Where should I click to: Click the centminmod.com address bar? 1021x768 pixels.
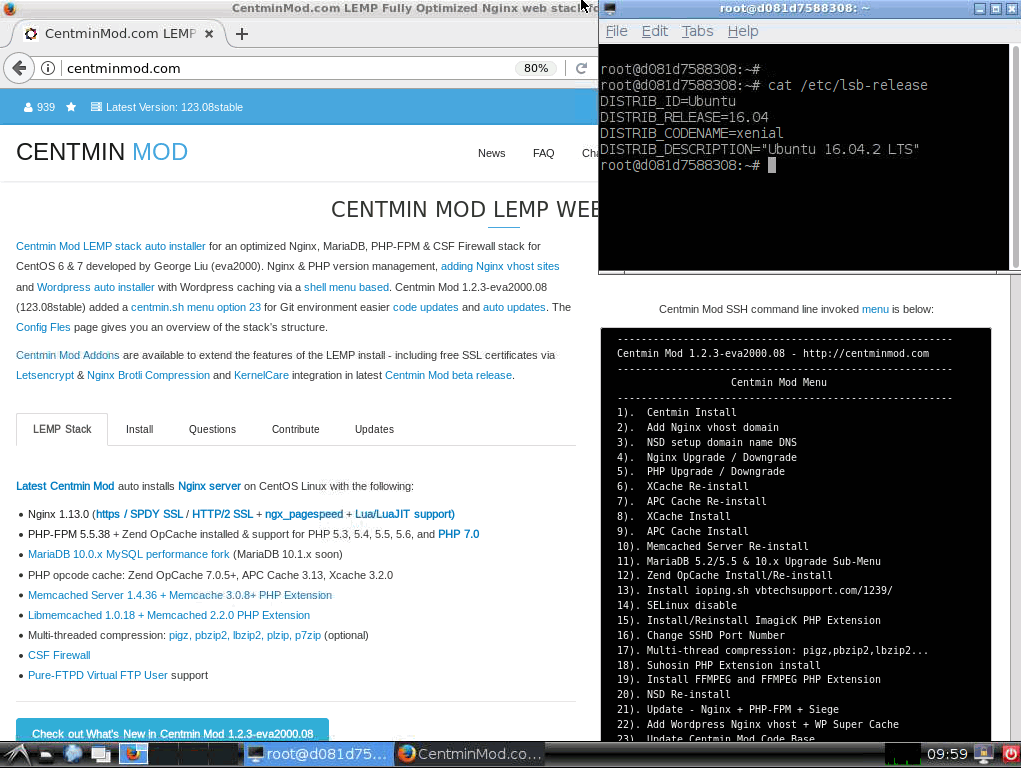(287, 68)
